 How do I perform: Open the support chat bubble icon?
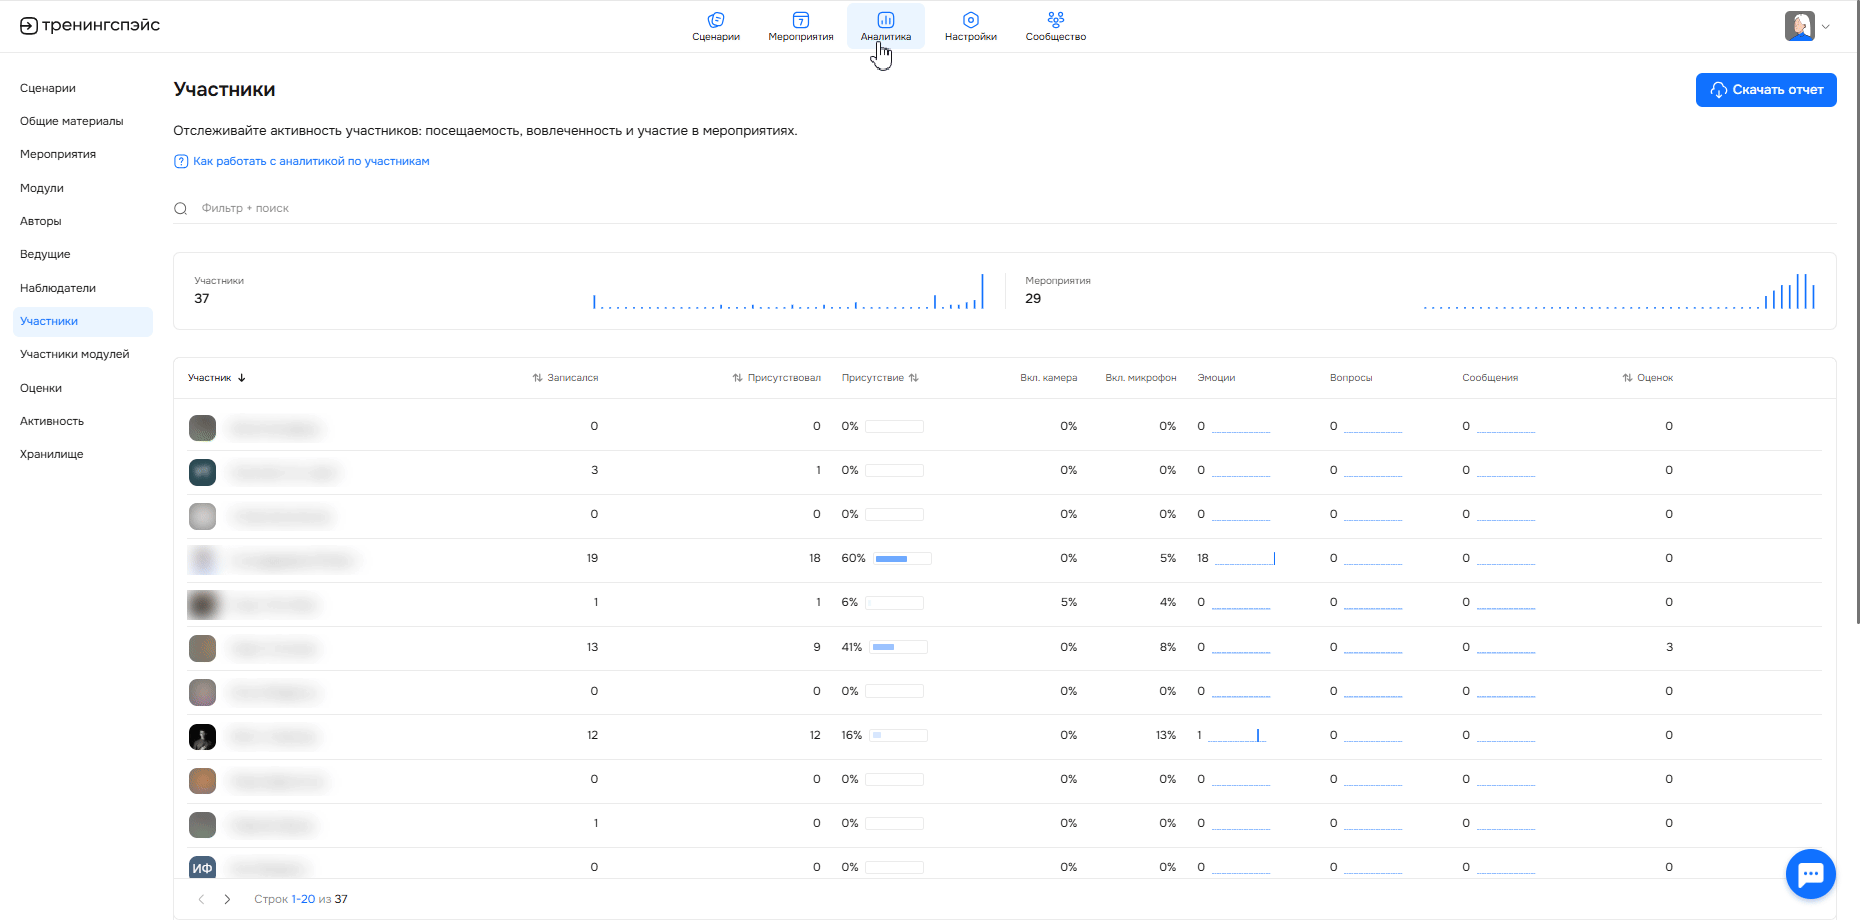click(x=1810, y=874)
